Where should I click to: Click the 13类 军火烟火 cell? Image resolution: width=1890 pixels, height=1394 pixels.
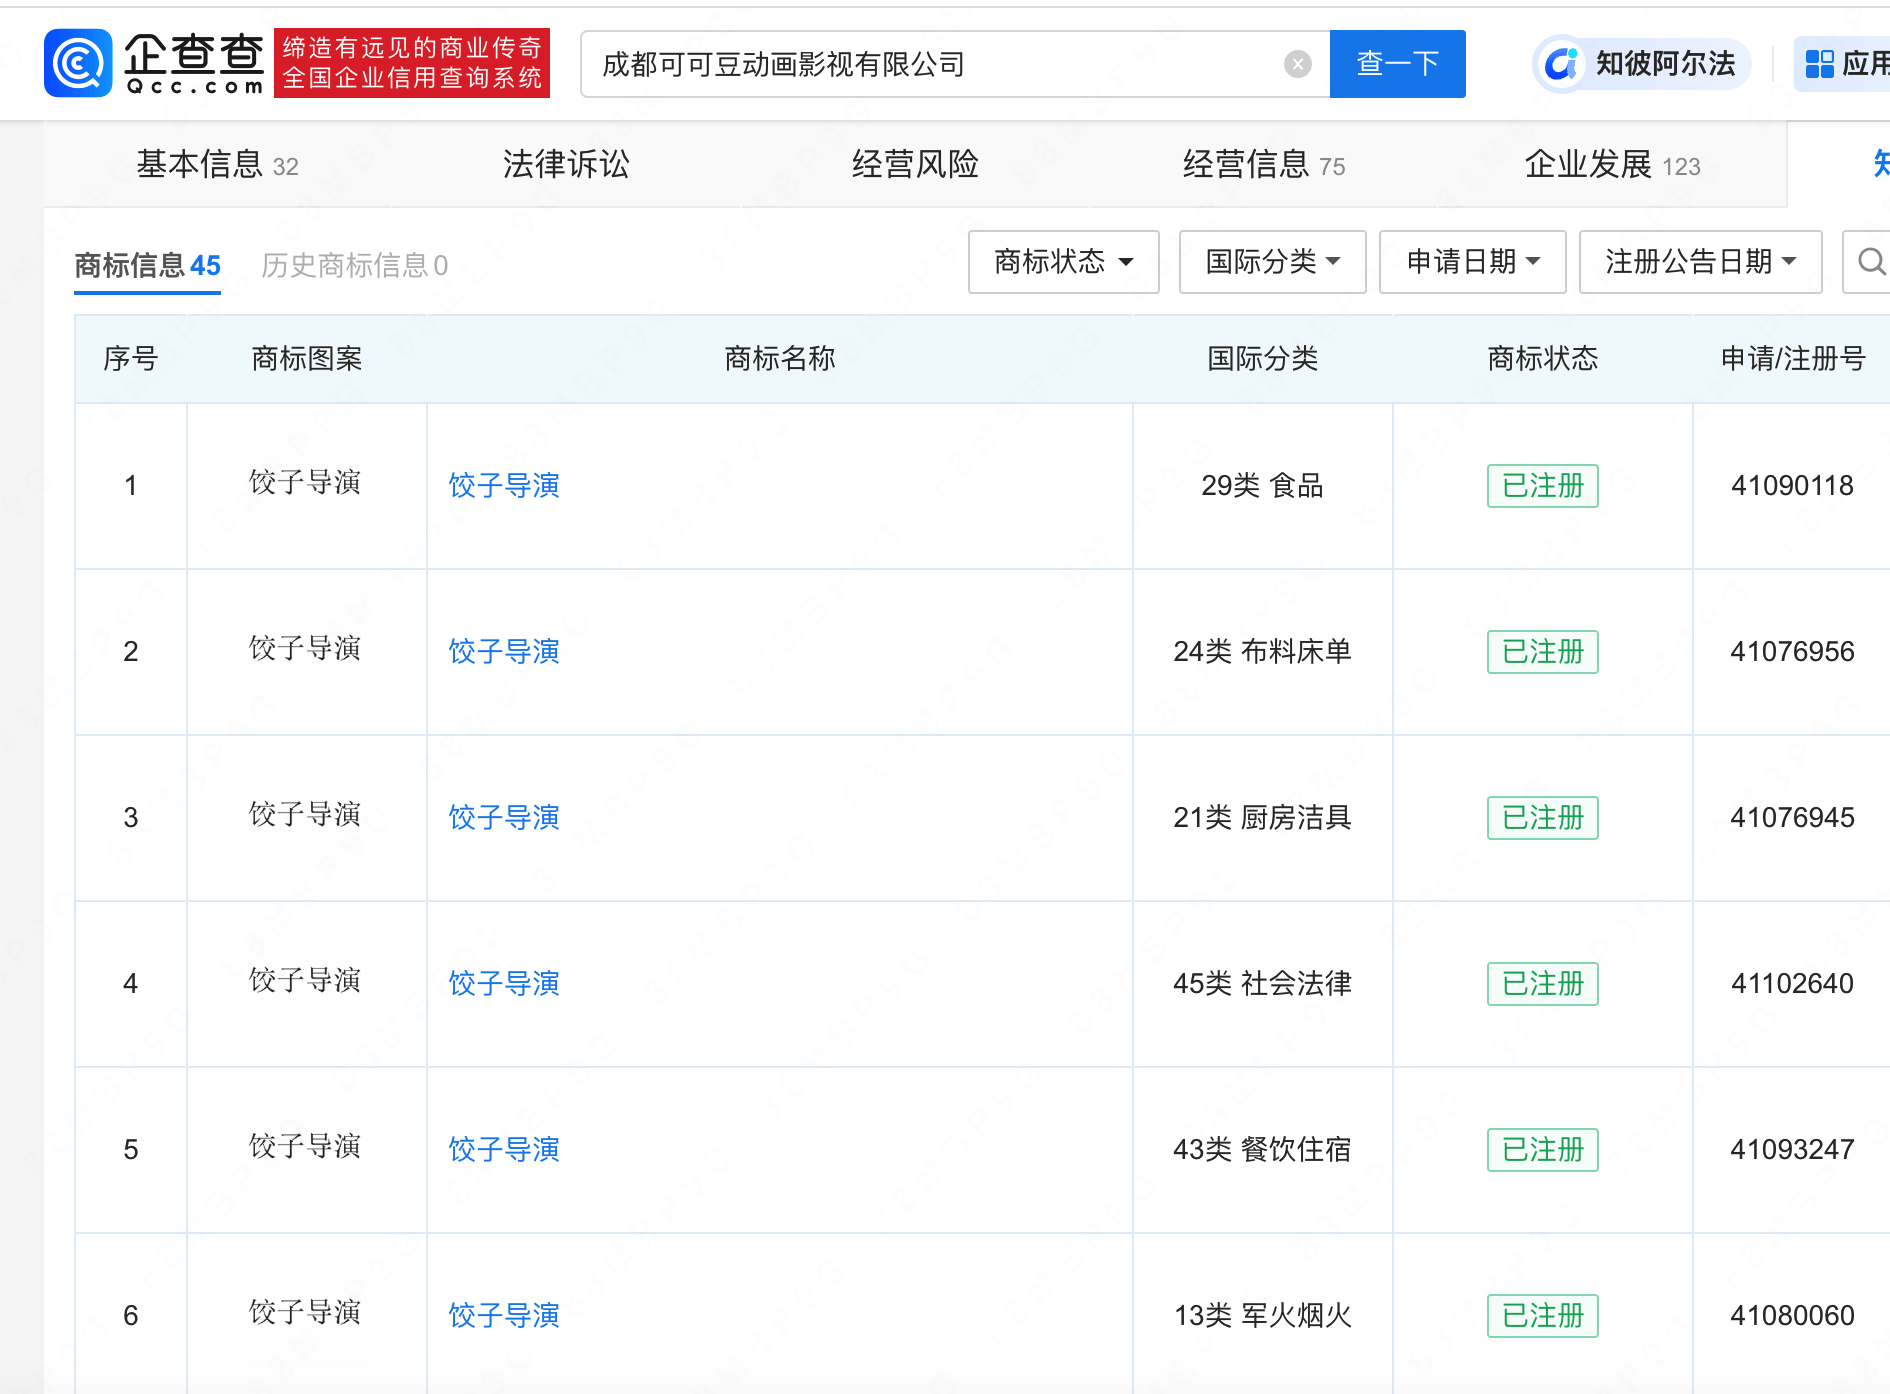[x=1262, y=1316]
